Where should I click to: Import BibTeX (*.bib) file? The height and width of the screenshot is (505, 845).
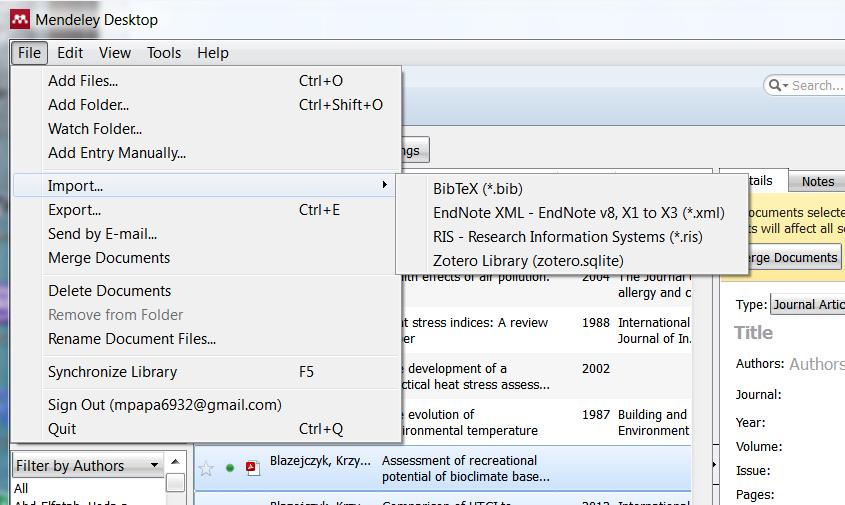click(572, 189)
